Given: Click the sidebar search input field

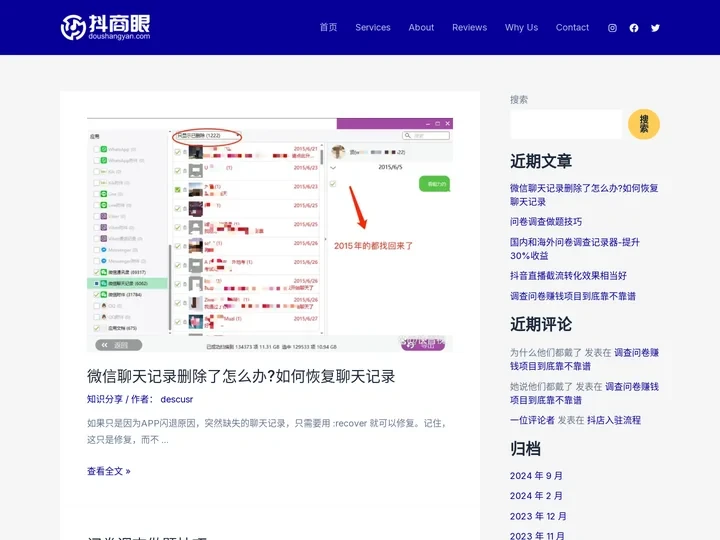Looking at the screenshot, I should point(566,124).
